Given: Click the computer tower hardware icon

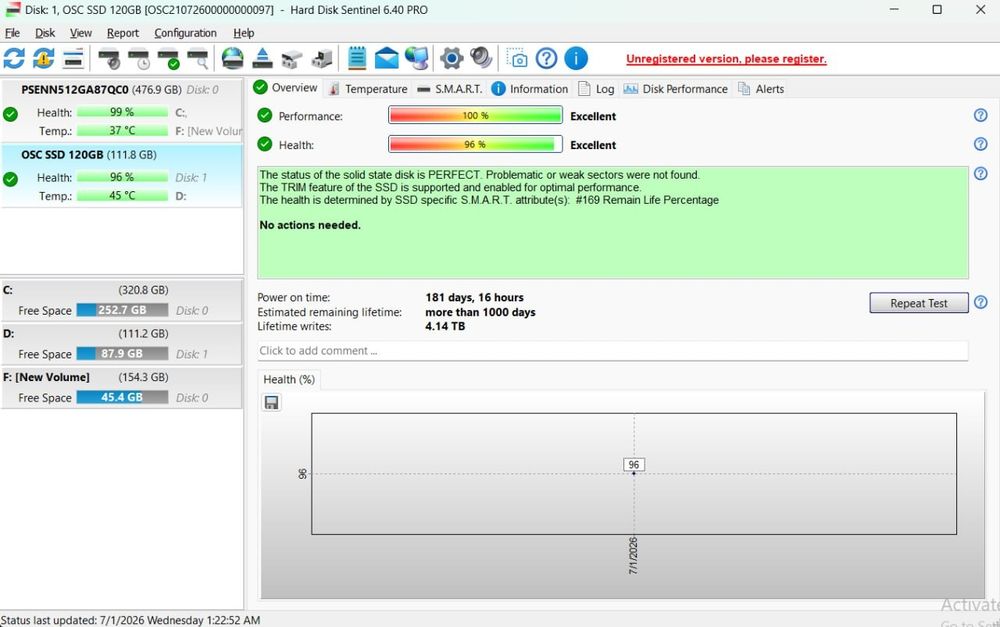Looking at the screenshot, I should (322, 59).
